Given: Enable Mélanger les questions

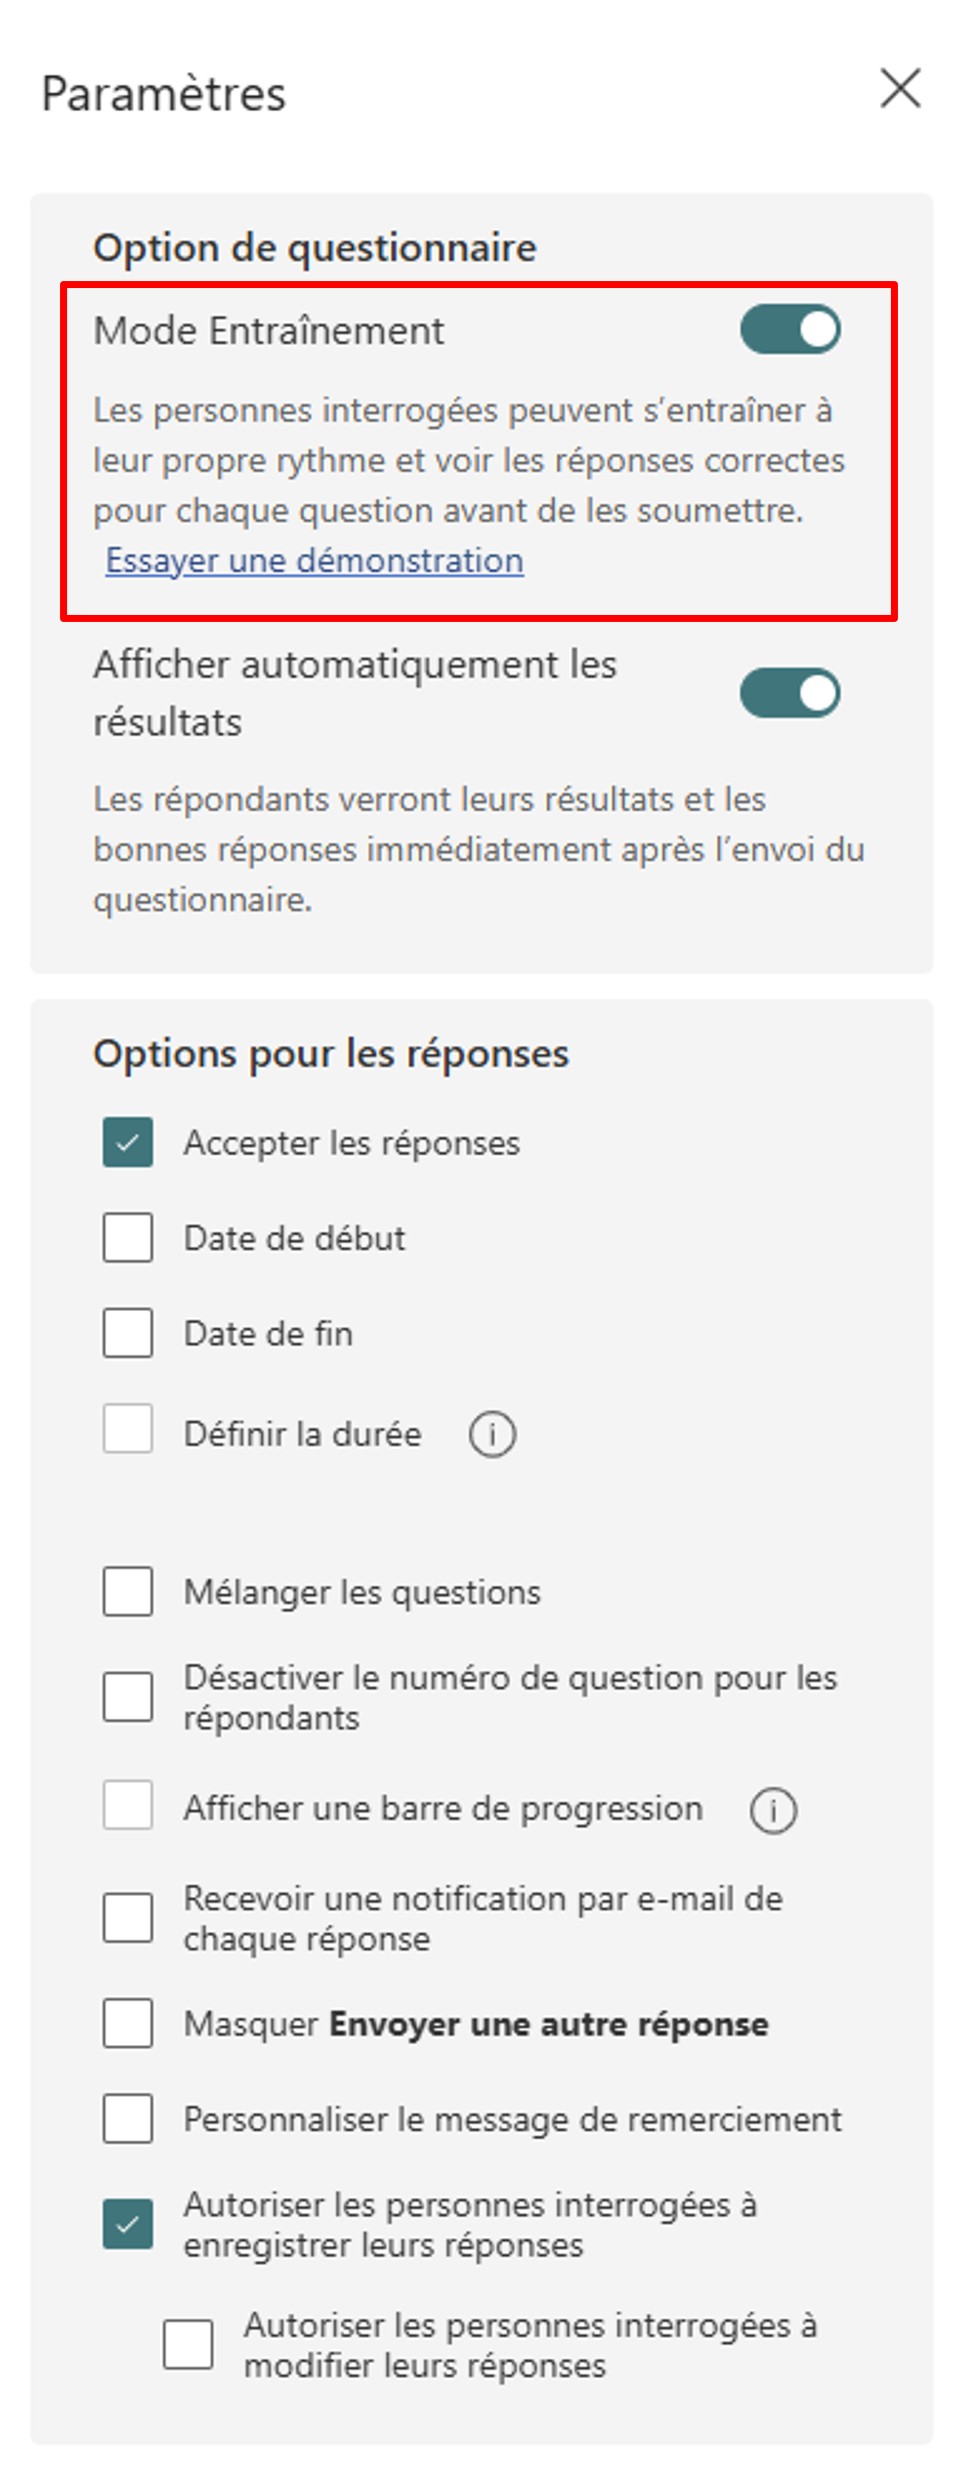Looking at the screenshot, I should pos(128,1591).
